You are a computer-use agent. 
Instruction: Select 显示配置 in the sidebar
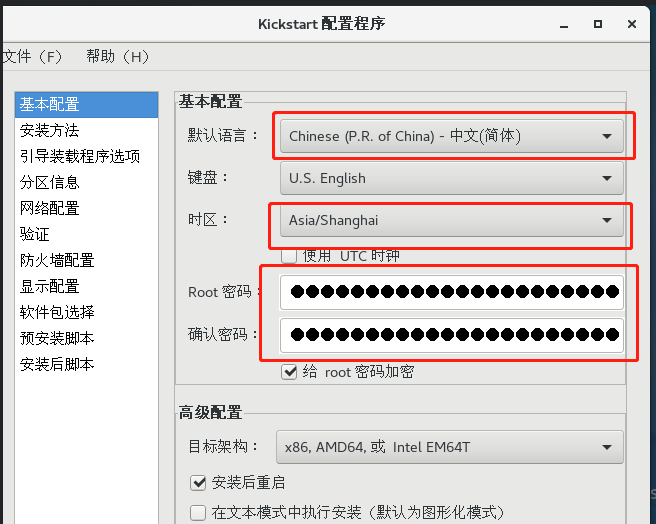(x=87, y=286)
